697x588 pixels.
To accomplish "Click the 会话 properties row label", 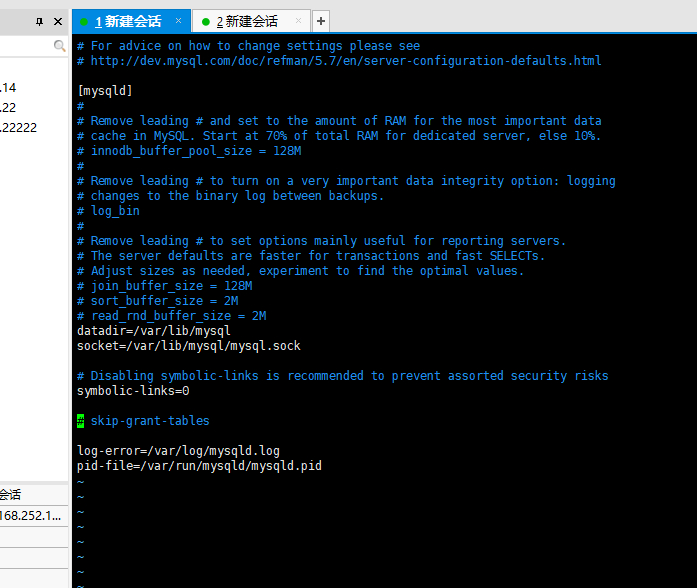I will [11, 495].
